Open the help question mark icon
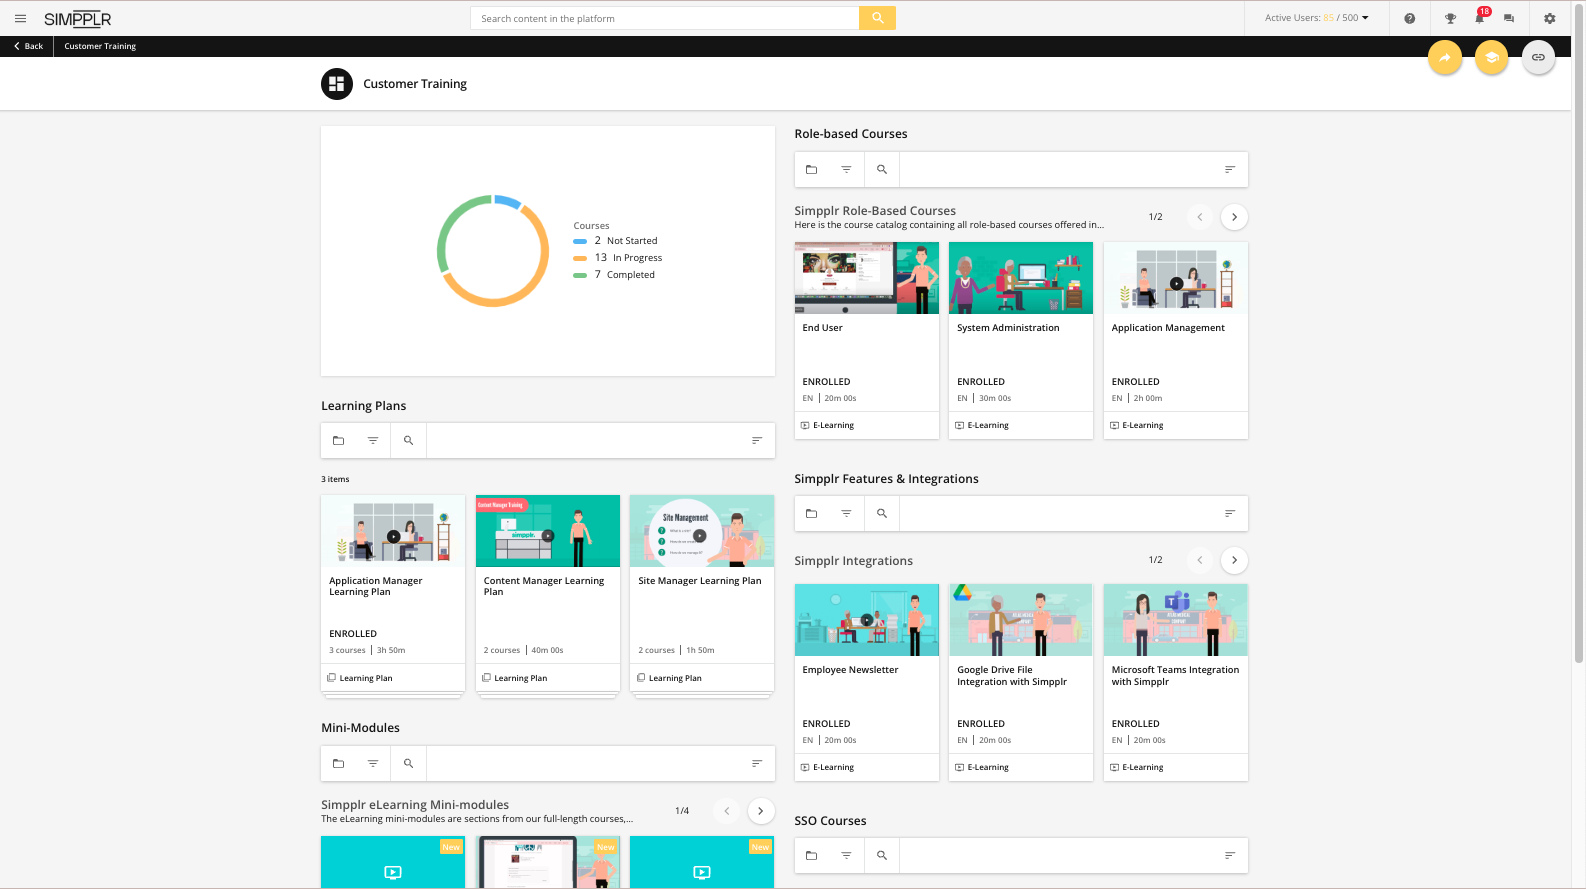 (x=1409, y=18)
